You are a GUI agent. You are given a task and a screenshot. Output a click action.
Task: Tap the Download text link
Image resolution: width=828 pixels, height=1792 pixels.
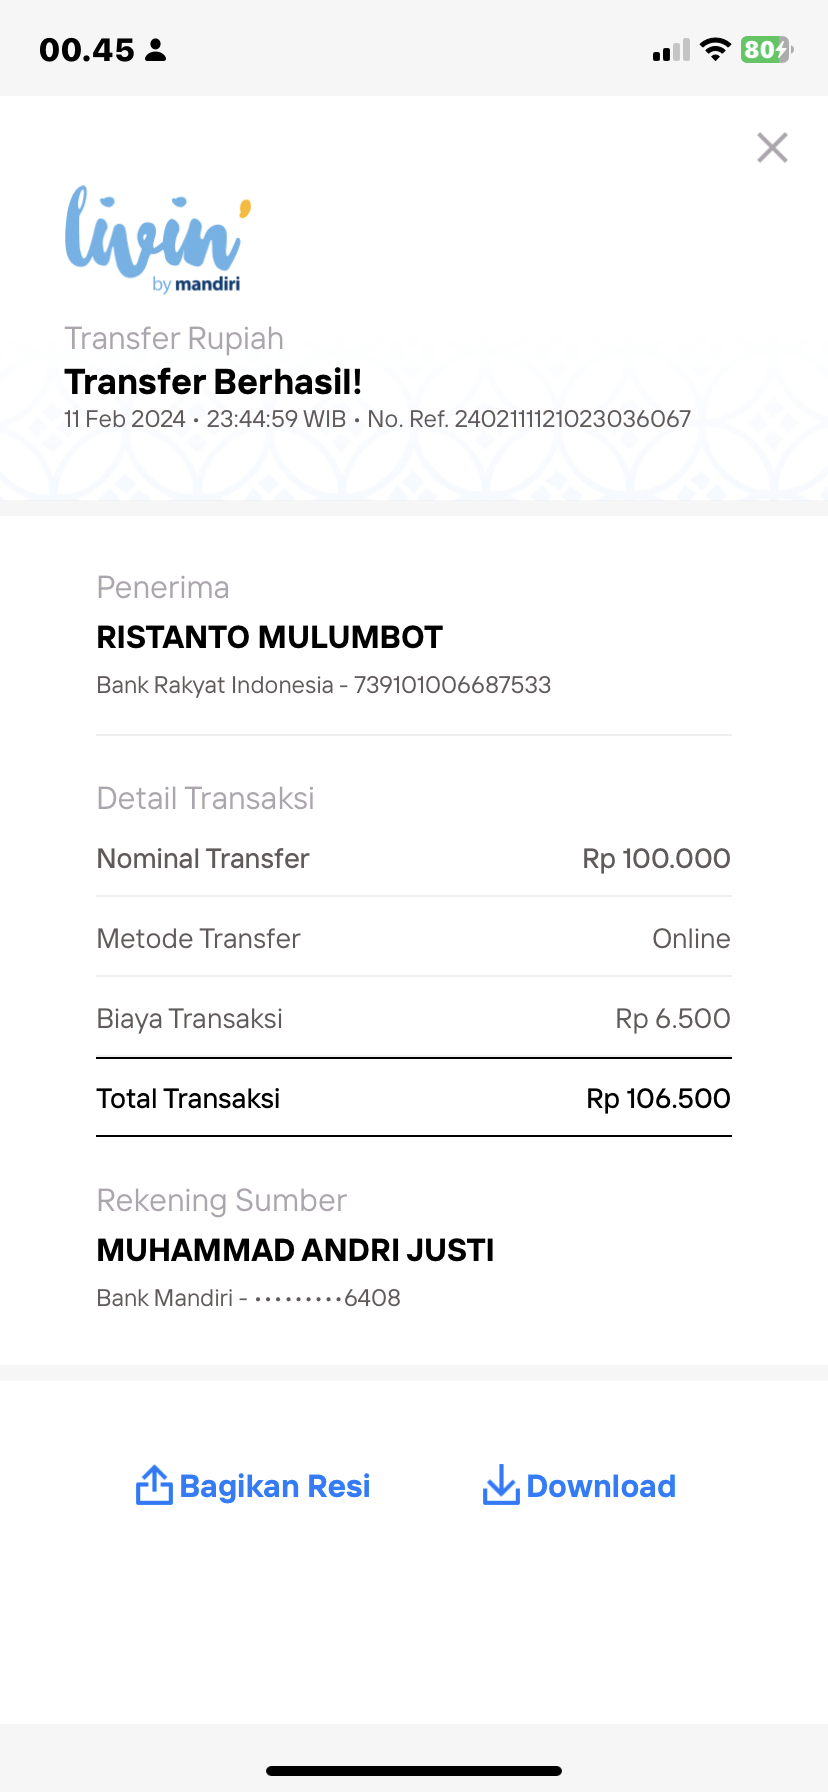tap(601, 1486)
